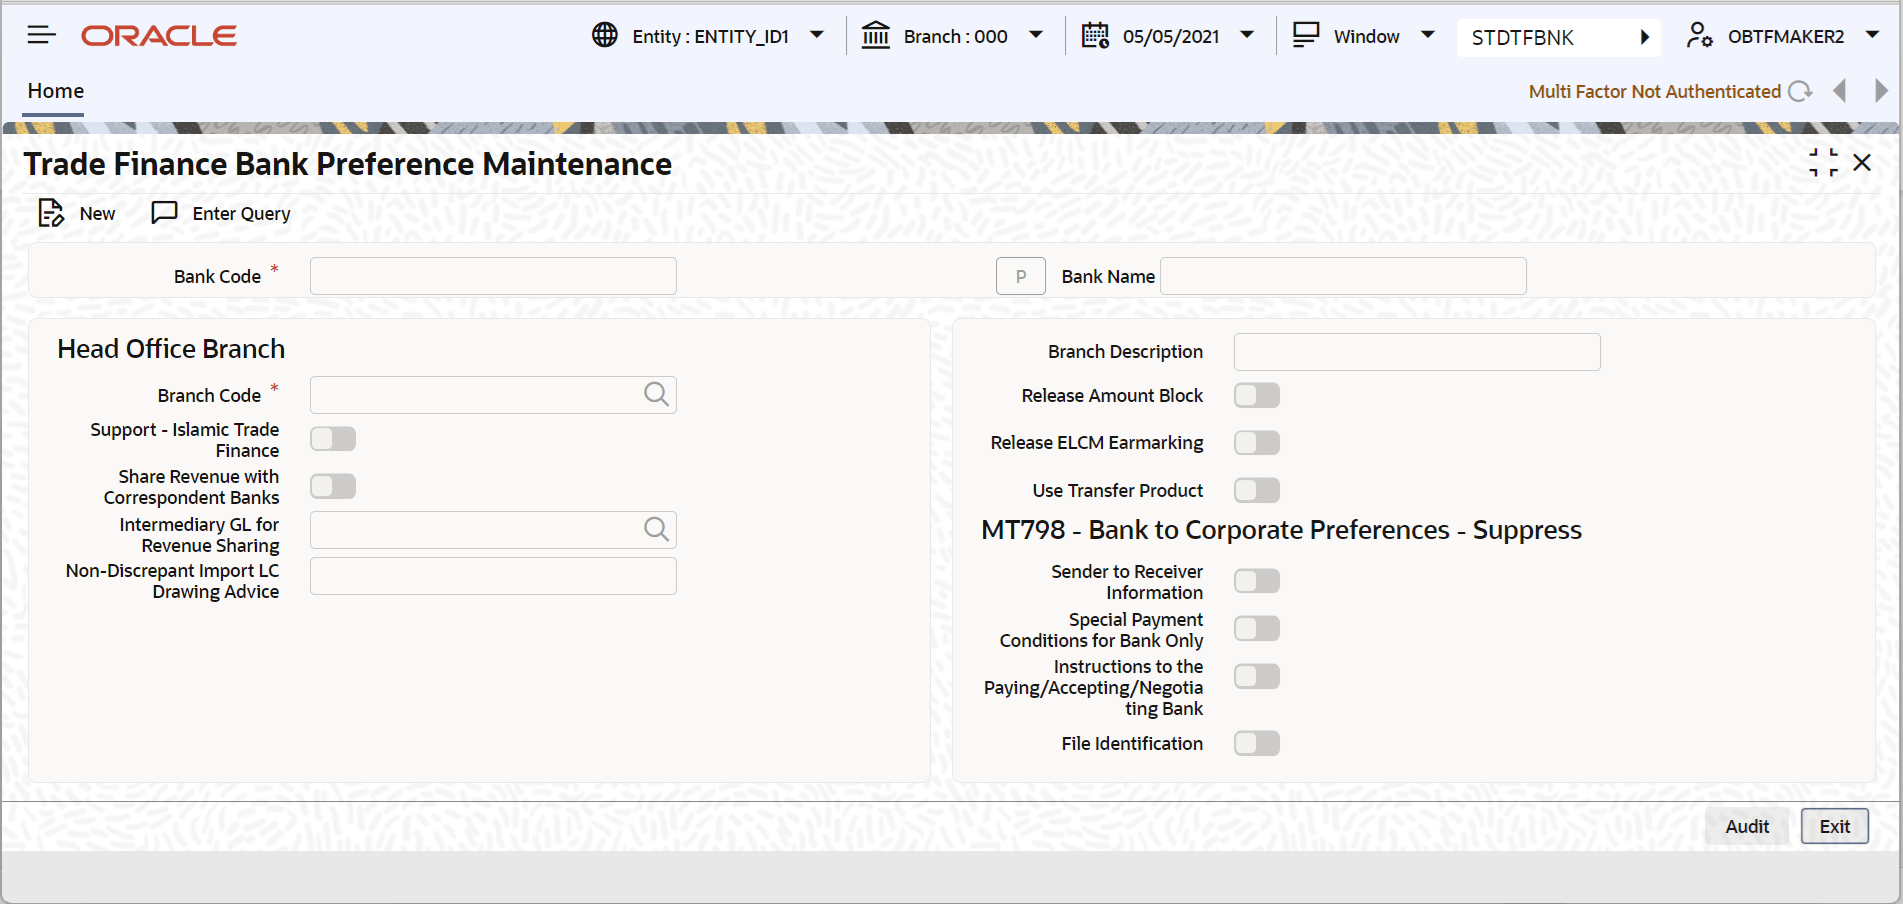
Task: Open the hamburger navigation menu
Action: pyautogui.click(x=41, y=36)
